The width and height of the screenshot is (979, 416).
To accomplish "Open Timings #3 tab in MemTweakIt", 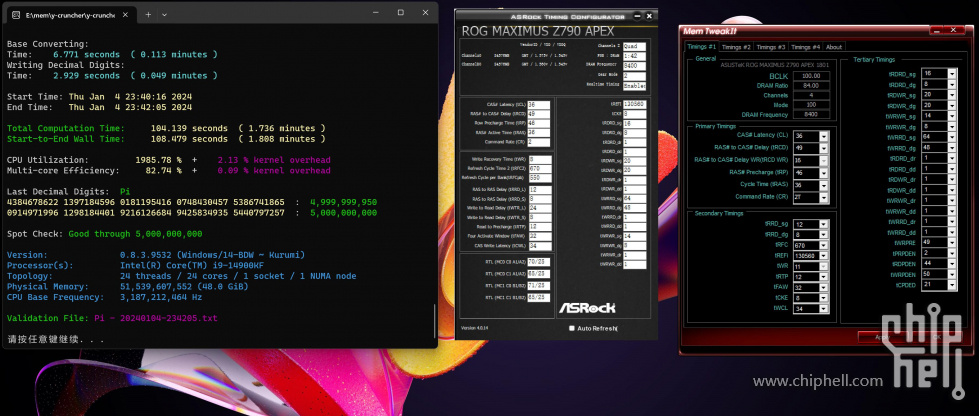I will point(770,47).
